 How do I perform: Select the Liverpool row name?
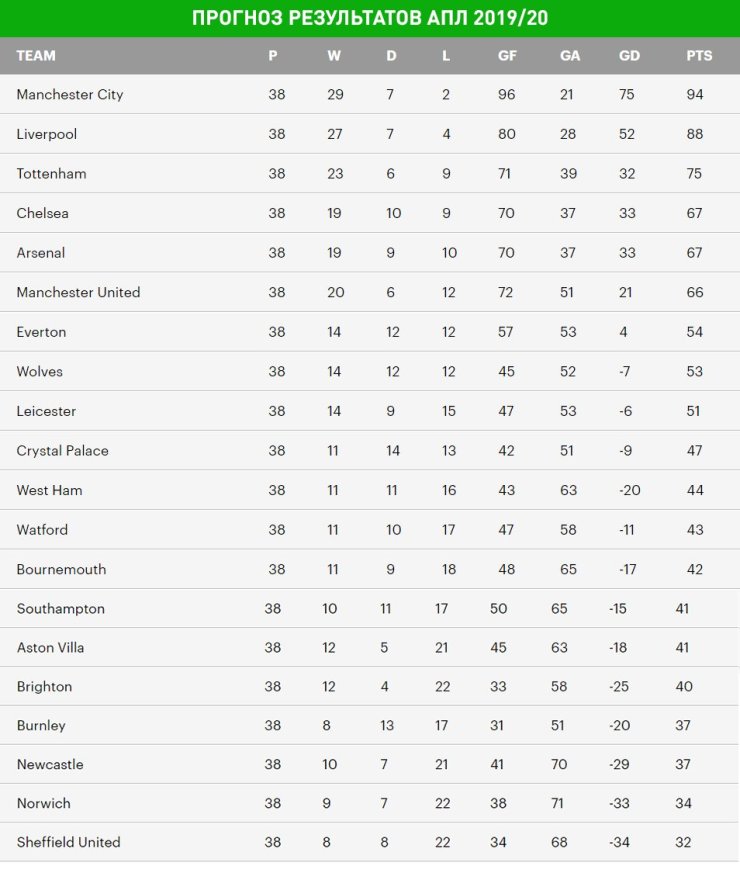47,134
